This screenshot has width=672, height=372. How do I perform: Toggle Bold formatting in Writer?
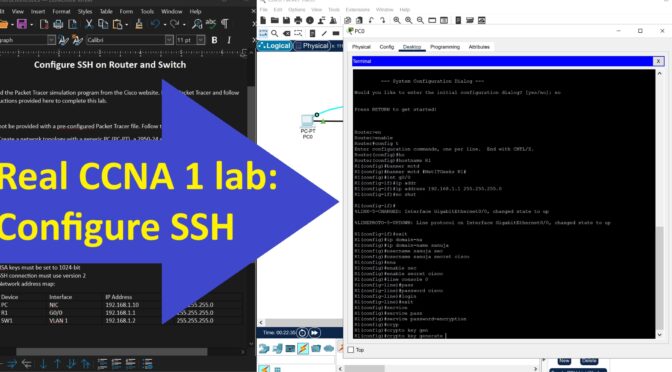(214, 40)
